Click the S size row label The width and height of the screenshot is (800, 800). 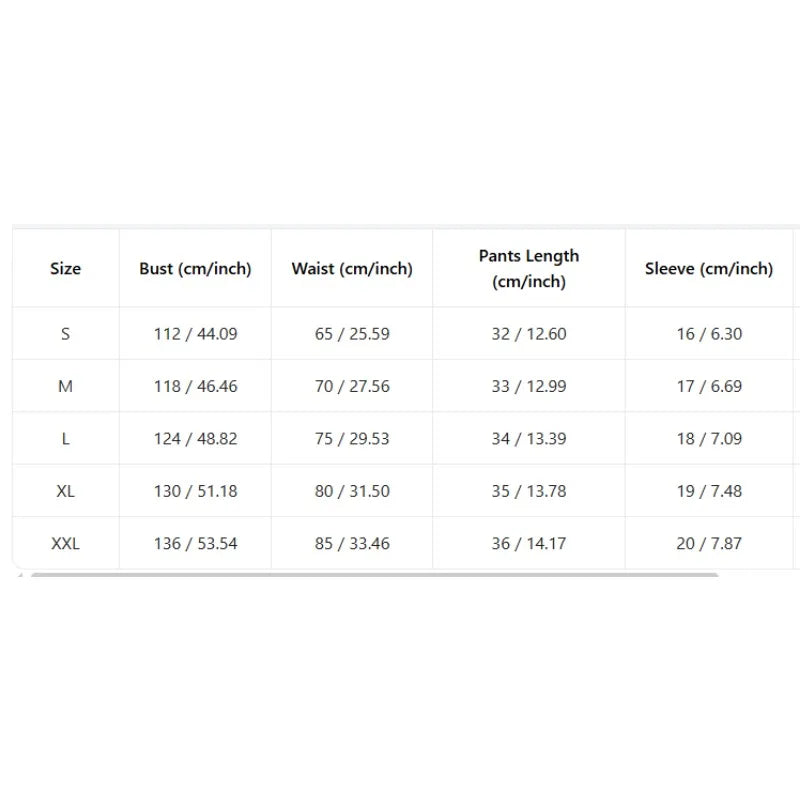coord(65,334)
